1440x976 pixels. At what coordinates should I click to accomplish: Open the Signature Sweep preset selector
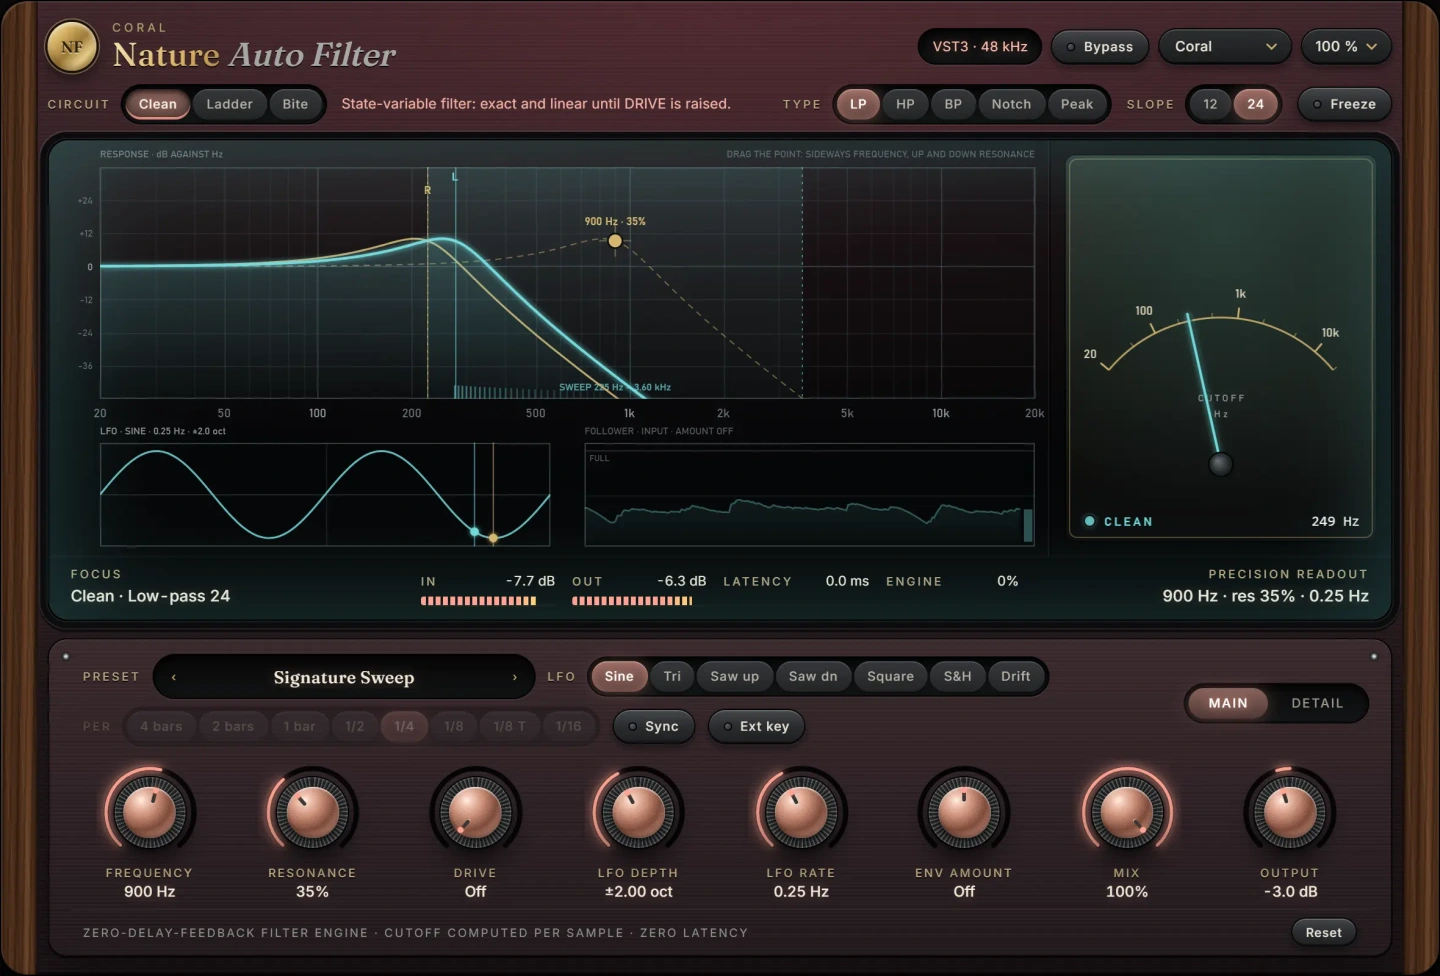(x=344, y=677)
